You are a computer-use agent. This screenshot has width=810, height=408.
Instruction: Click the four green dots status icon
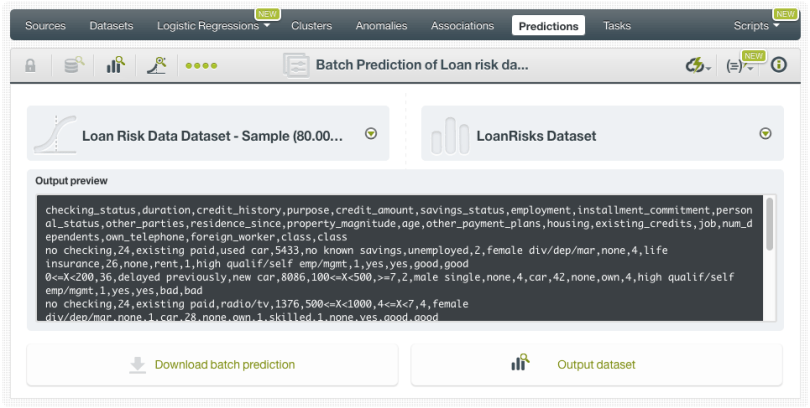pos(201,66)
